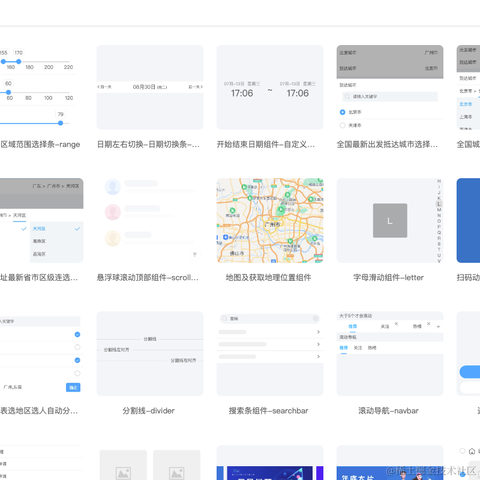
Task: Close the upper 热榜 tab with its X
Action: click(x=429, y=324)
